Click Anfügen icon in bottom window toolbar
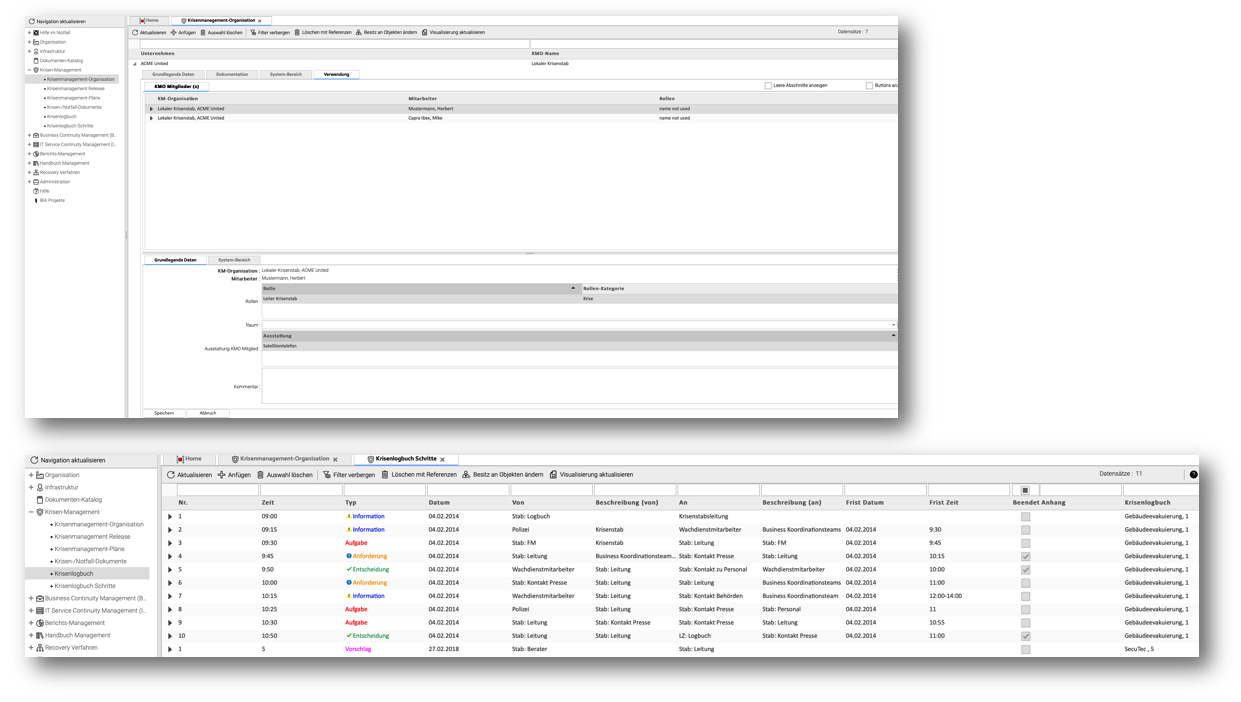This screenshot has width=1241, height=702. pos(222,475)
